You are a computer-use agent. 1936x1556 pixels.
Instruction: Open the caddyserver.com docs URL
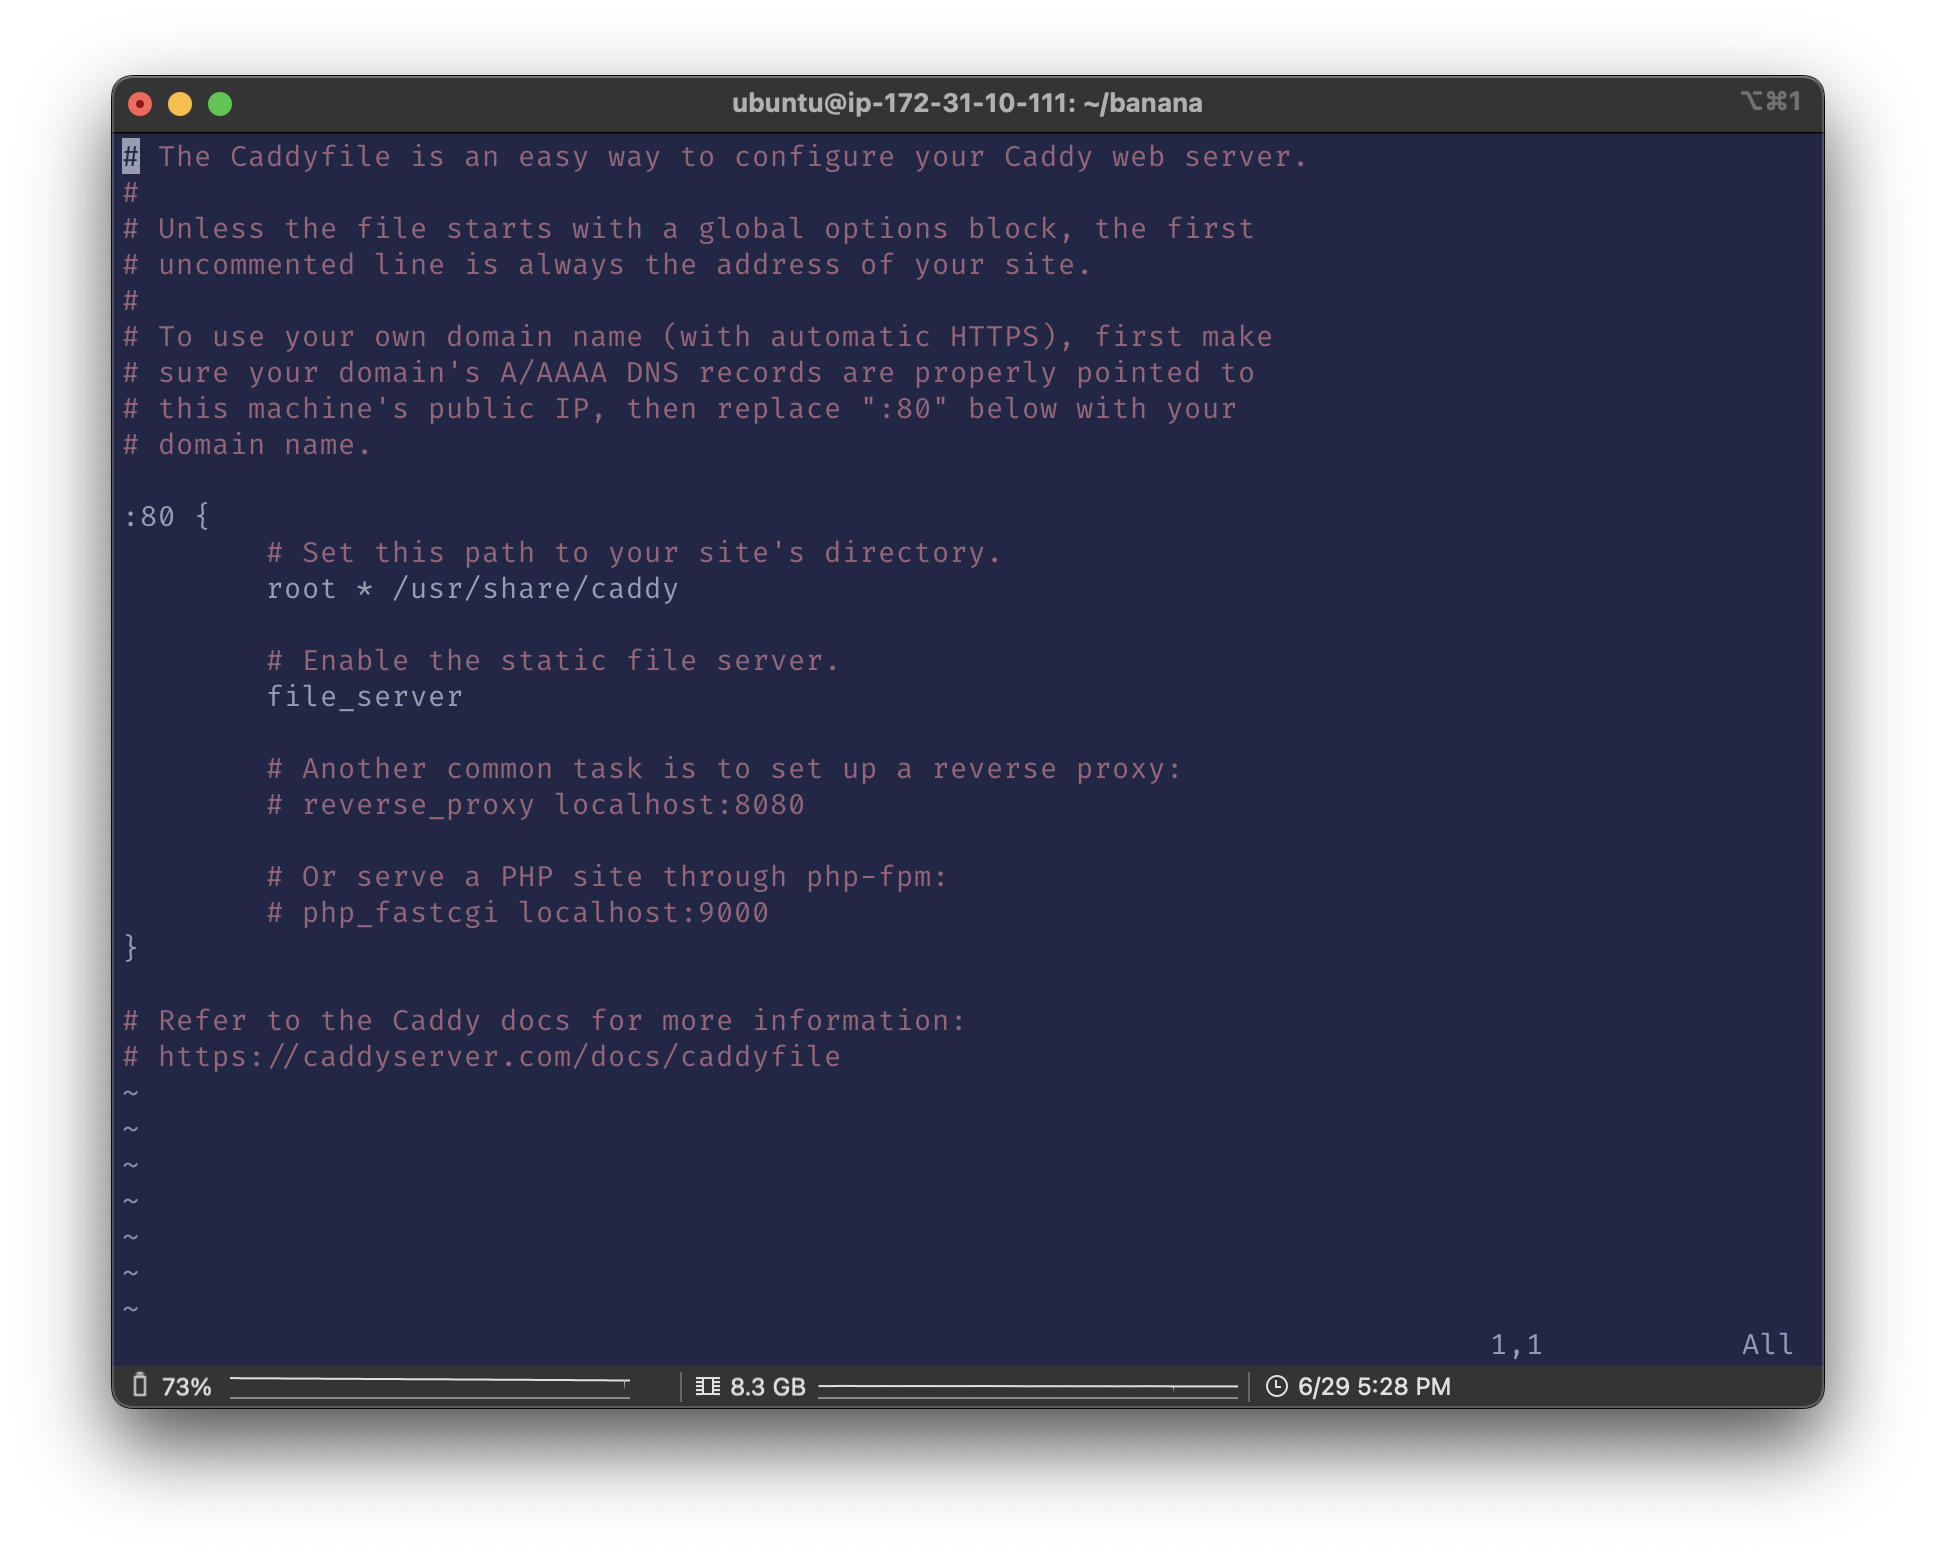(x=498, y=1057)
